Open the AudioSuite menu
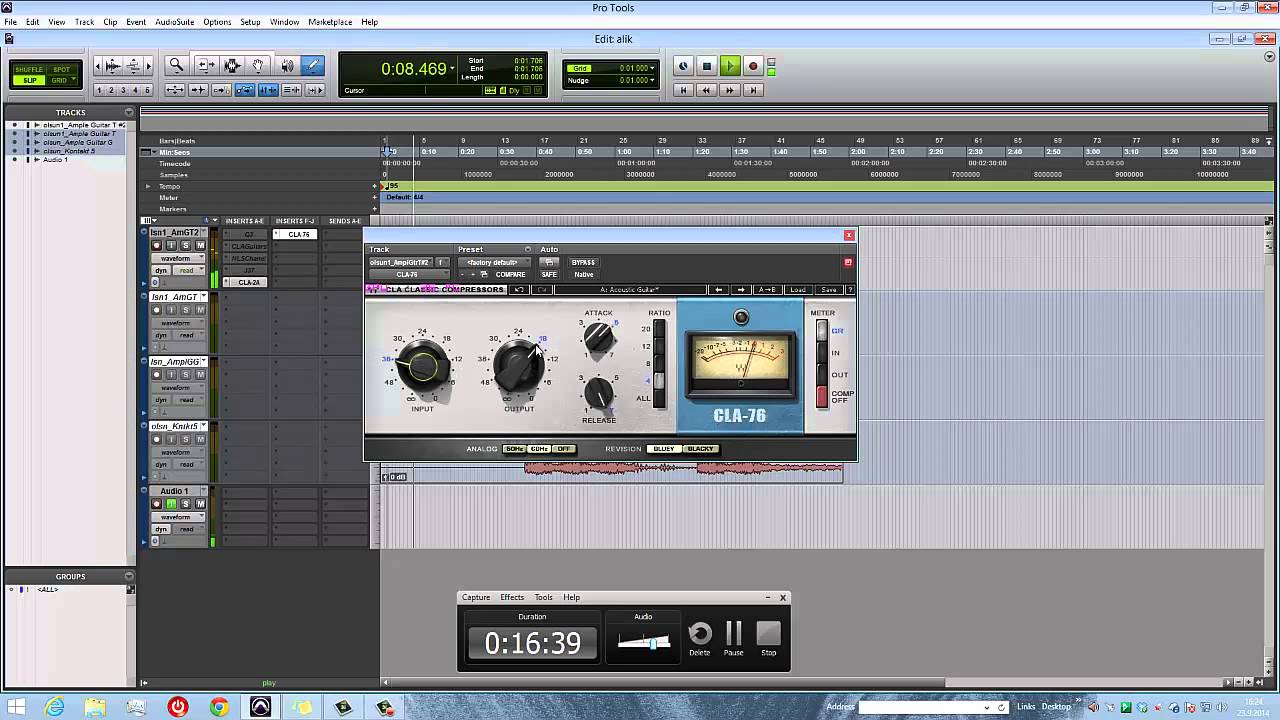 click(174, 22)
